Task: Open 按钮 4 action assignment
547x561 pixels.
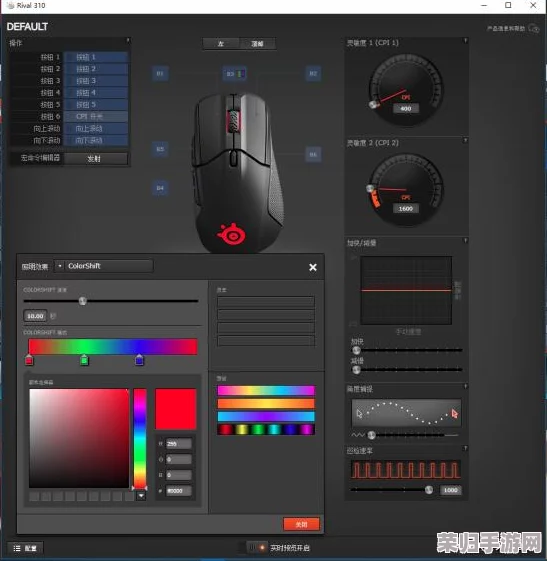Action: [x=96, y=93]
